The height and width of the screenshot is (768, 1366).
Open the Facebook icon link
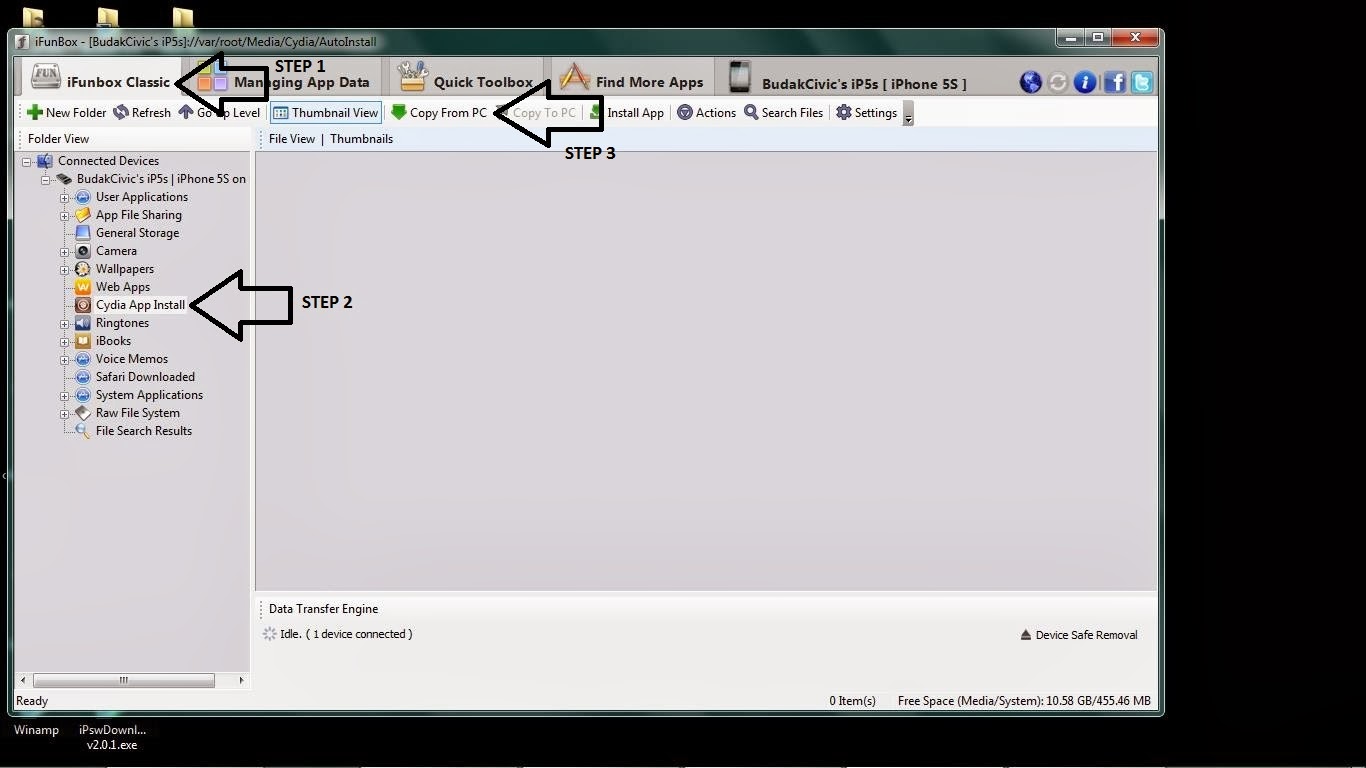[x=1114, y=82]
